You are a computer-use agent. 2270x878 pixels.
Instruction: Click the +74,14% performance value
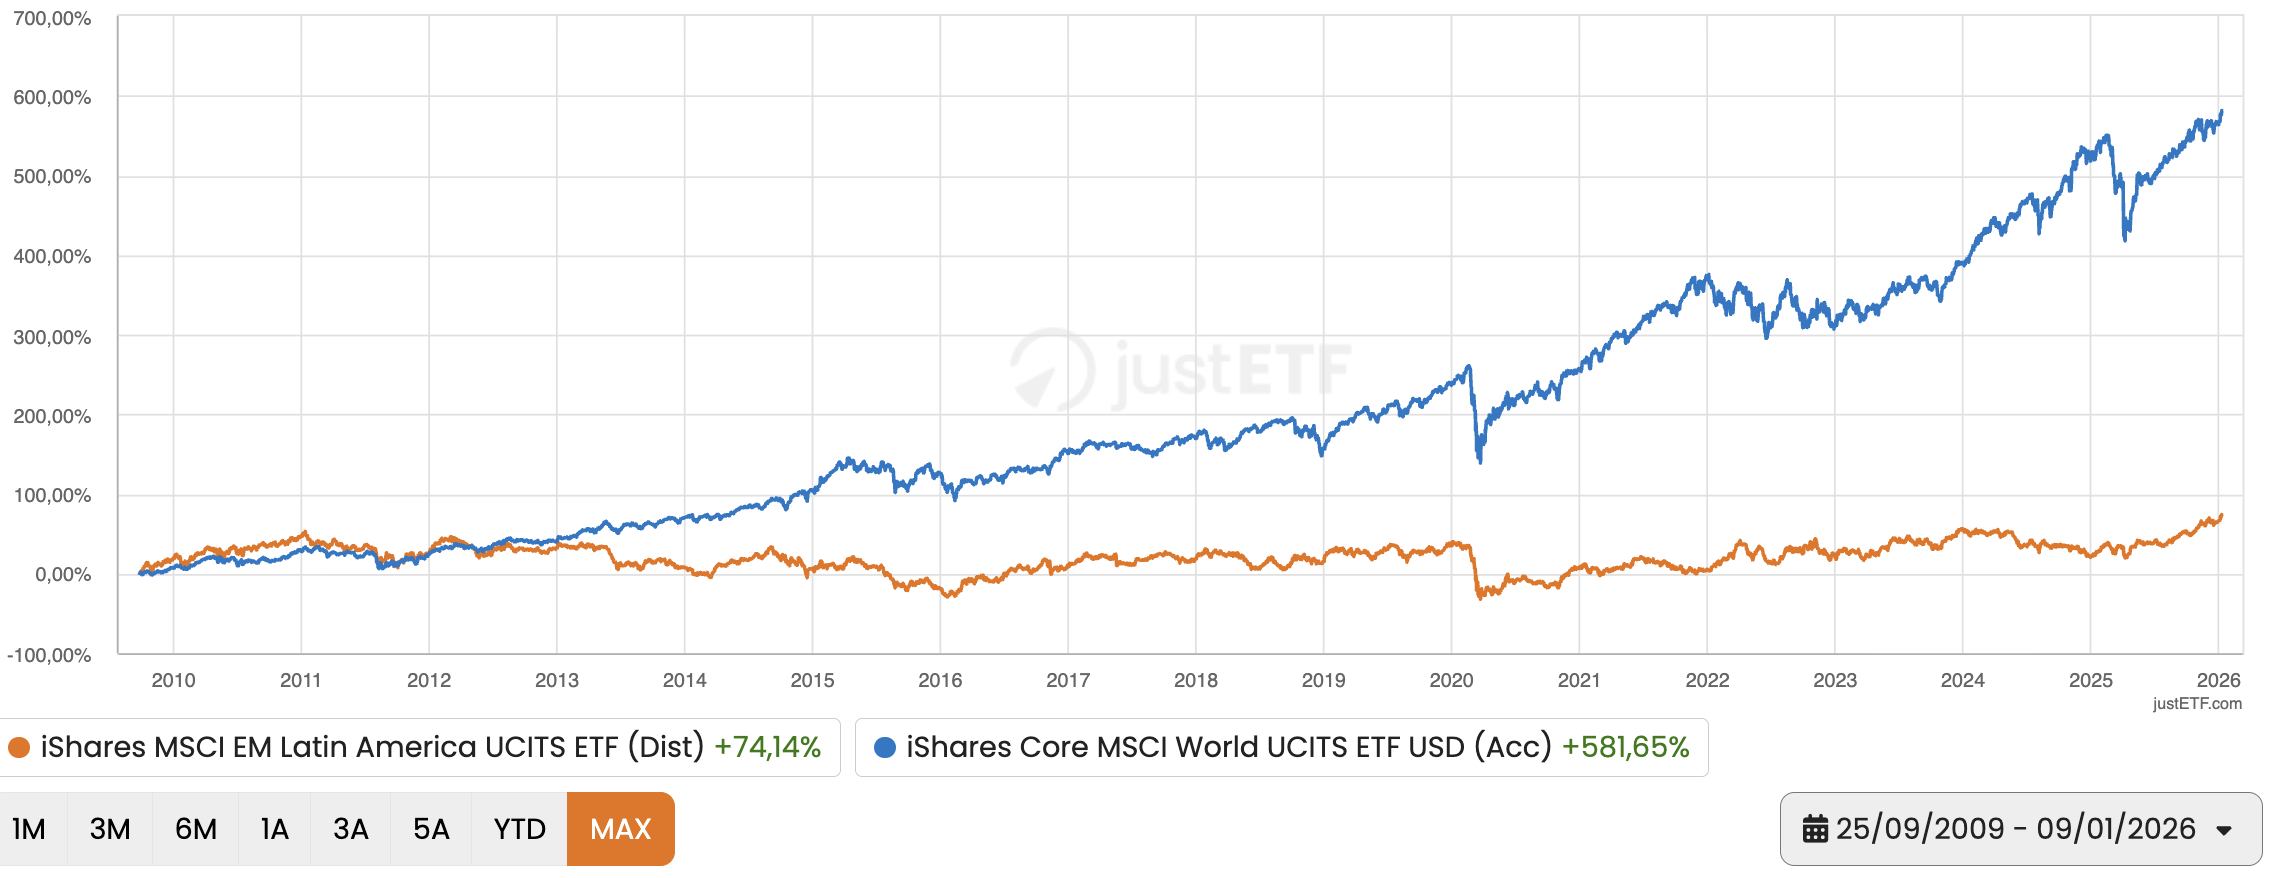click(767, 747)
